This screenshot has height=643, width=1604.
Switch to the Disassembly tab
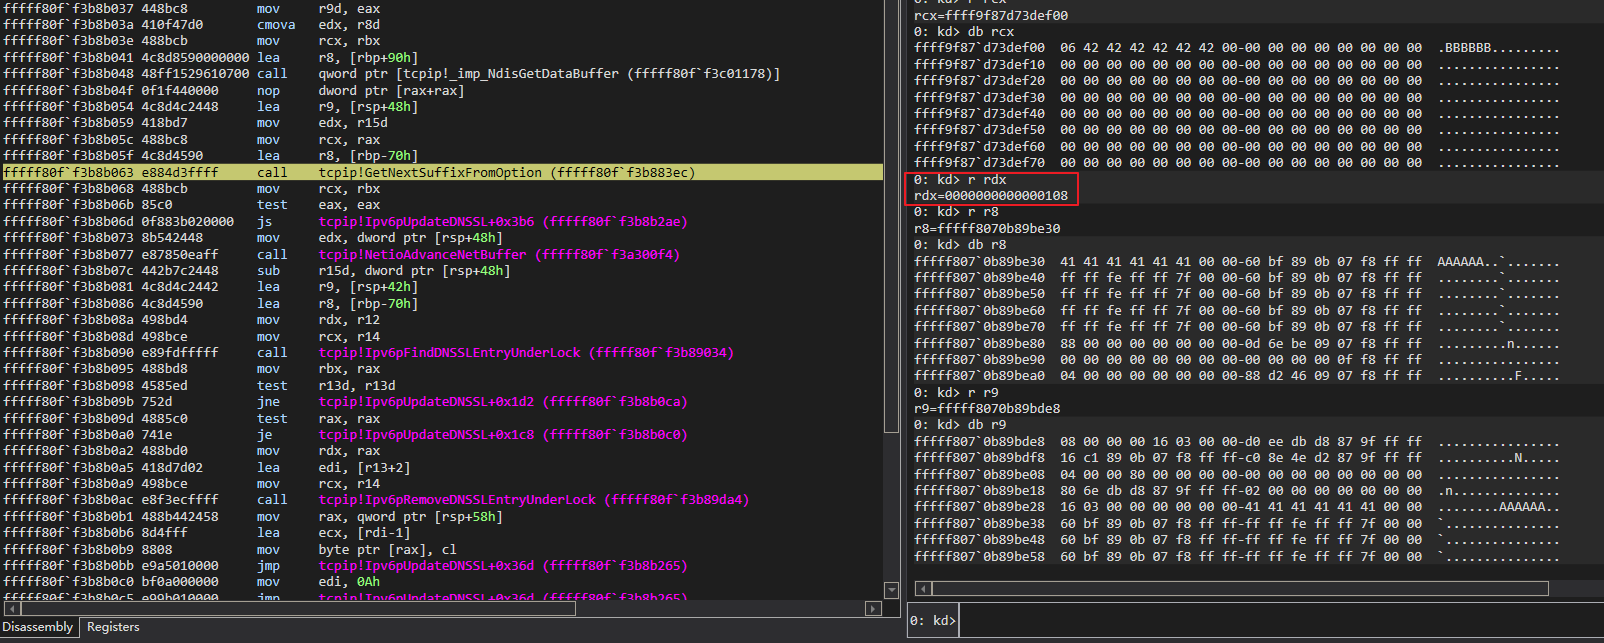pyautogui.click(x=38, y=627)
